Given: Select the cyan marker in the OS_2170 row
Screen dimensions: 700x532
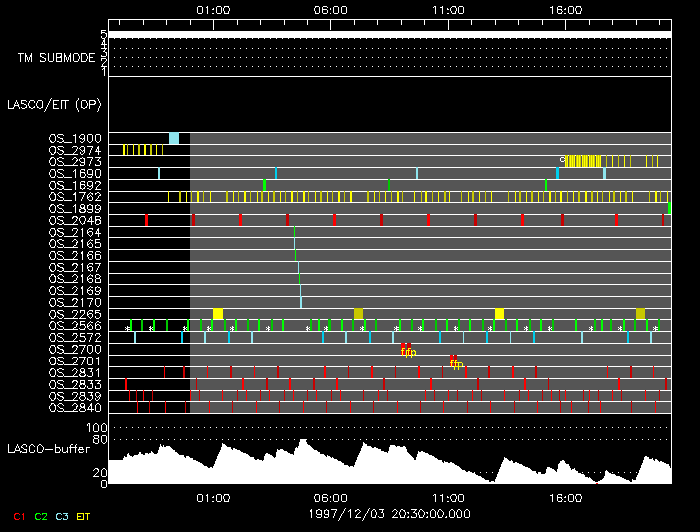Looking at the screenshot, I should click(x=301, y=302).
